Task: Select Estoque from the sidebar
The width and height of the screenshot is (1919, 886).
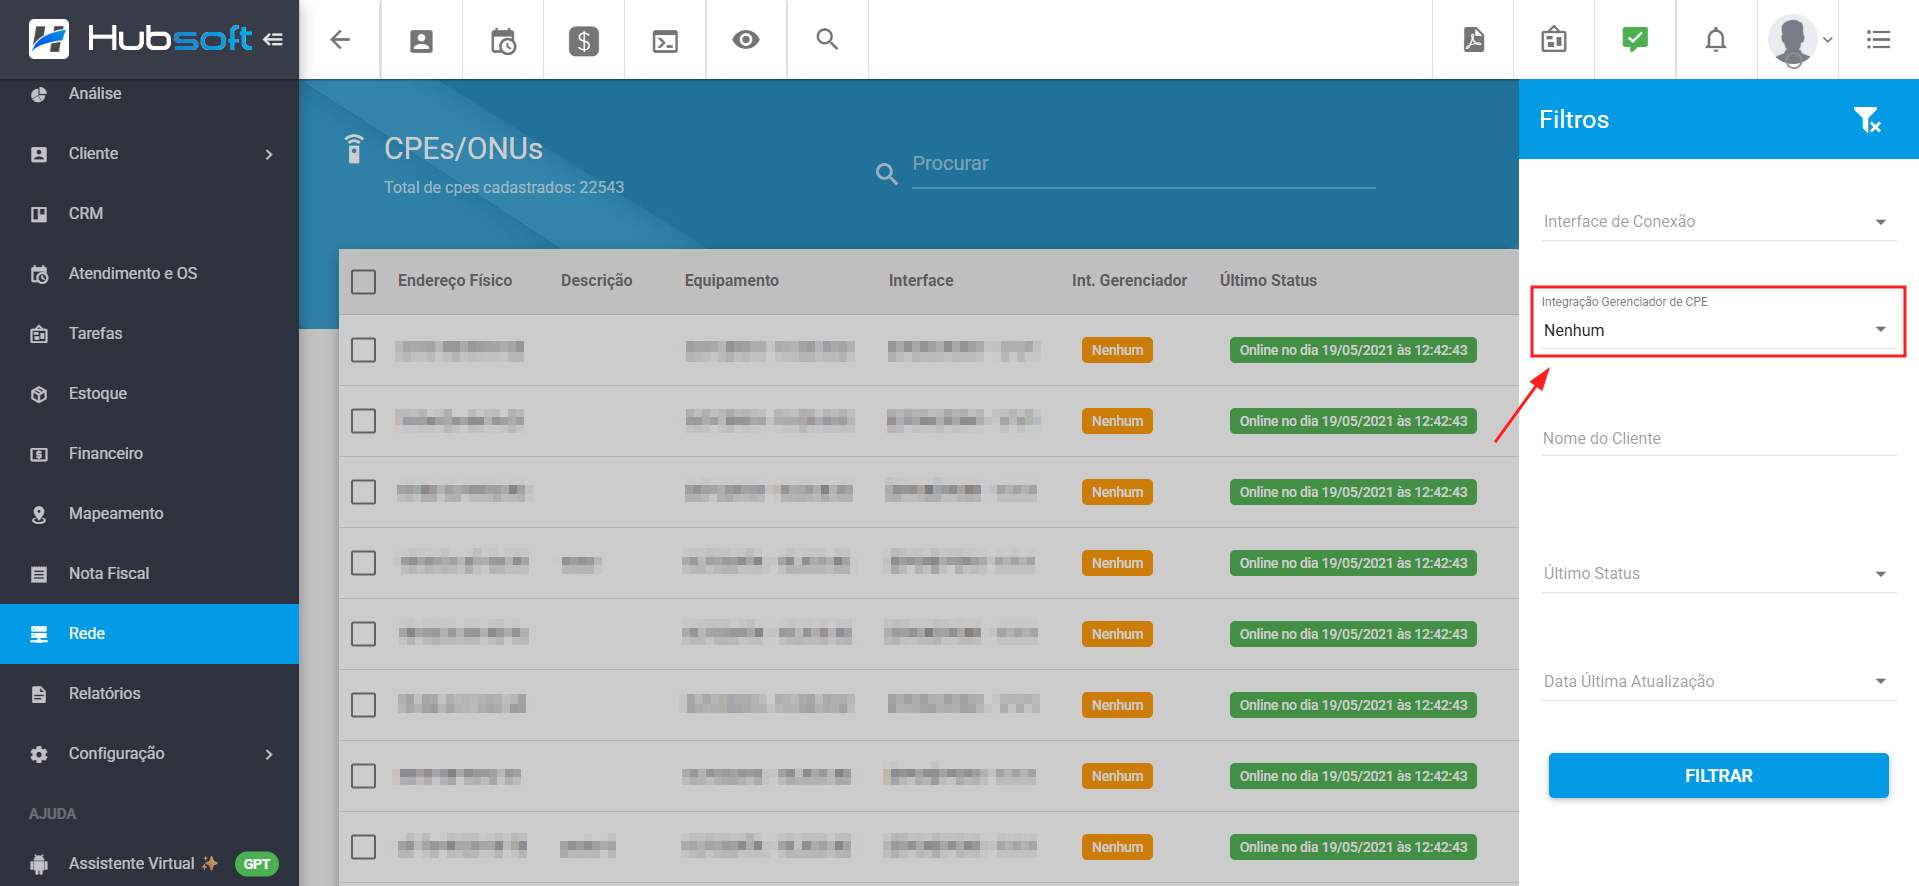Action: coord(98,394)
